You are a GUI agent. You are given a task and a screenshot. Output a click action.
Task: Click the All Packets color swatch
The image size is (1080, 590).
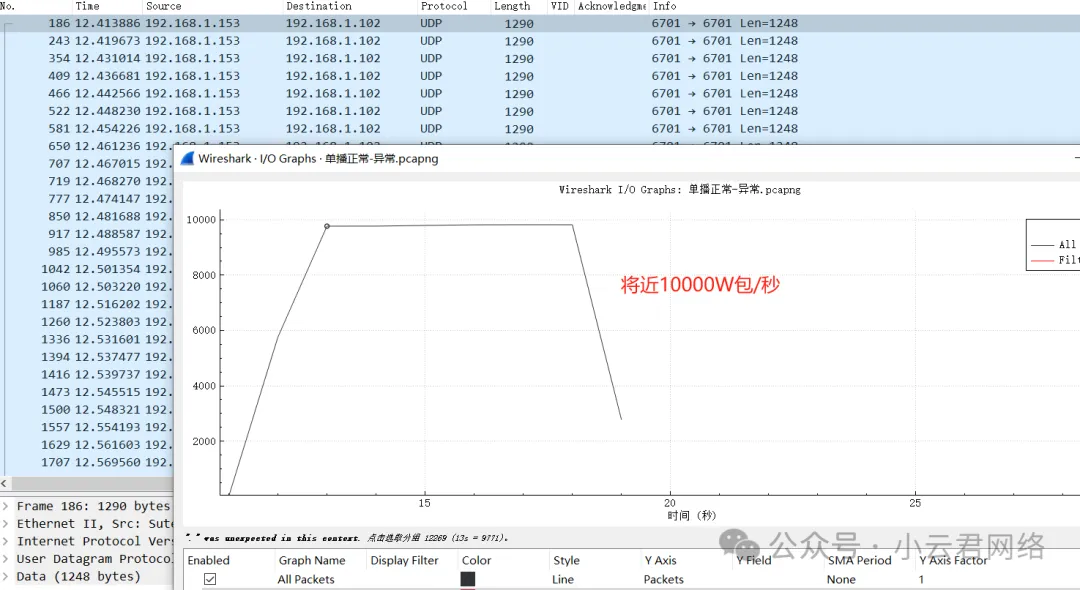469,579
